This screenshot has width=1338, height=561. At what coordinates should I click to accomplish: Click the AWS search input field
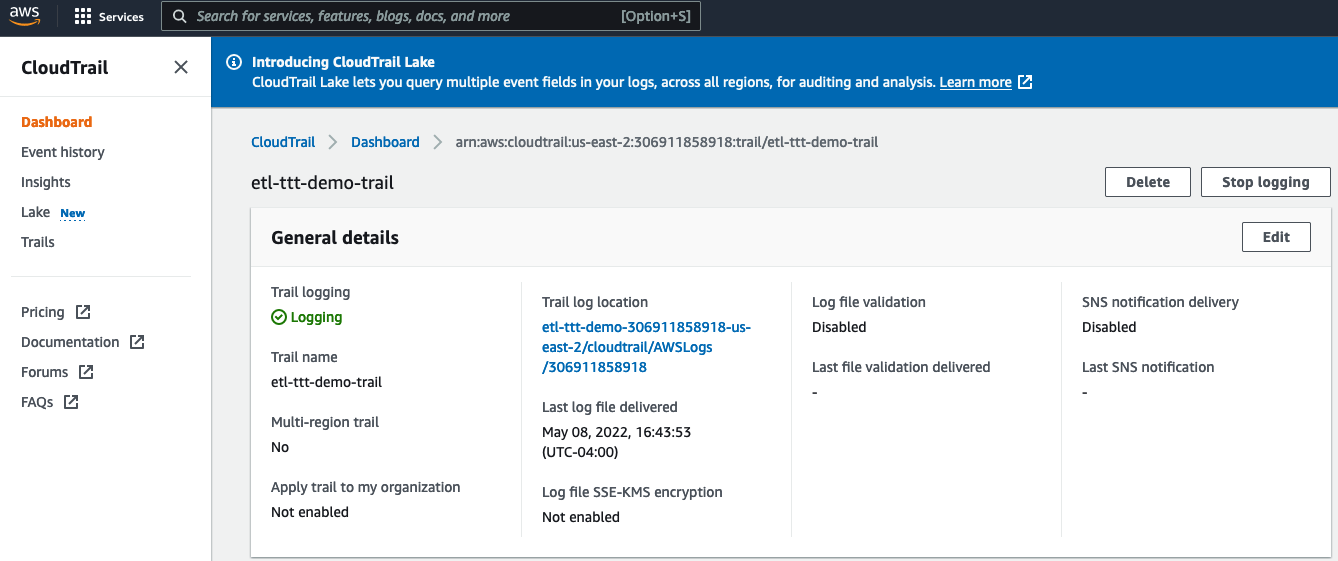click(x=431, y=16)
